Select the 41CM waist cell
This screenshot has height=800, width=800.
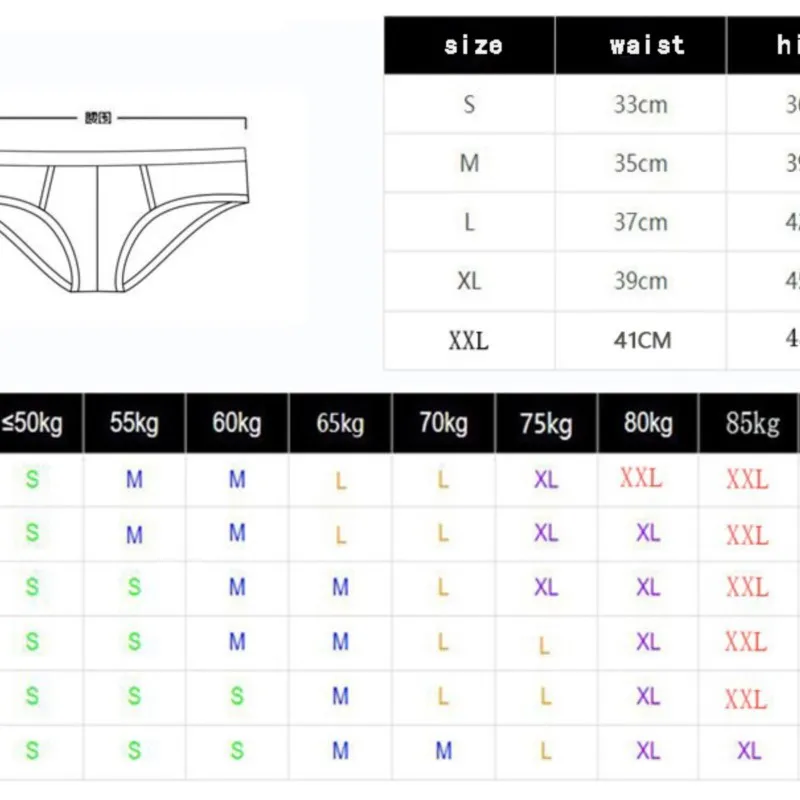tap(641, 340)
